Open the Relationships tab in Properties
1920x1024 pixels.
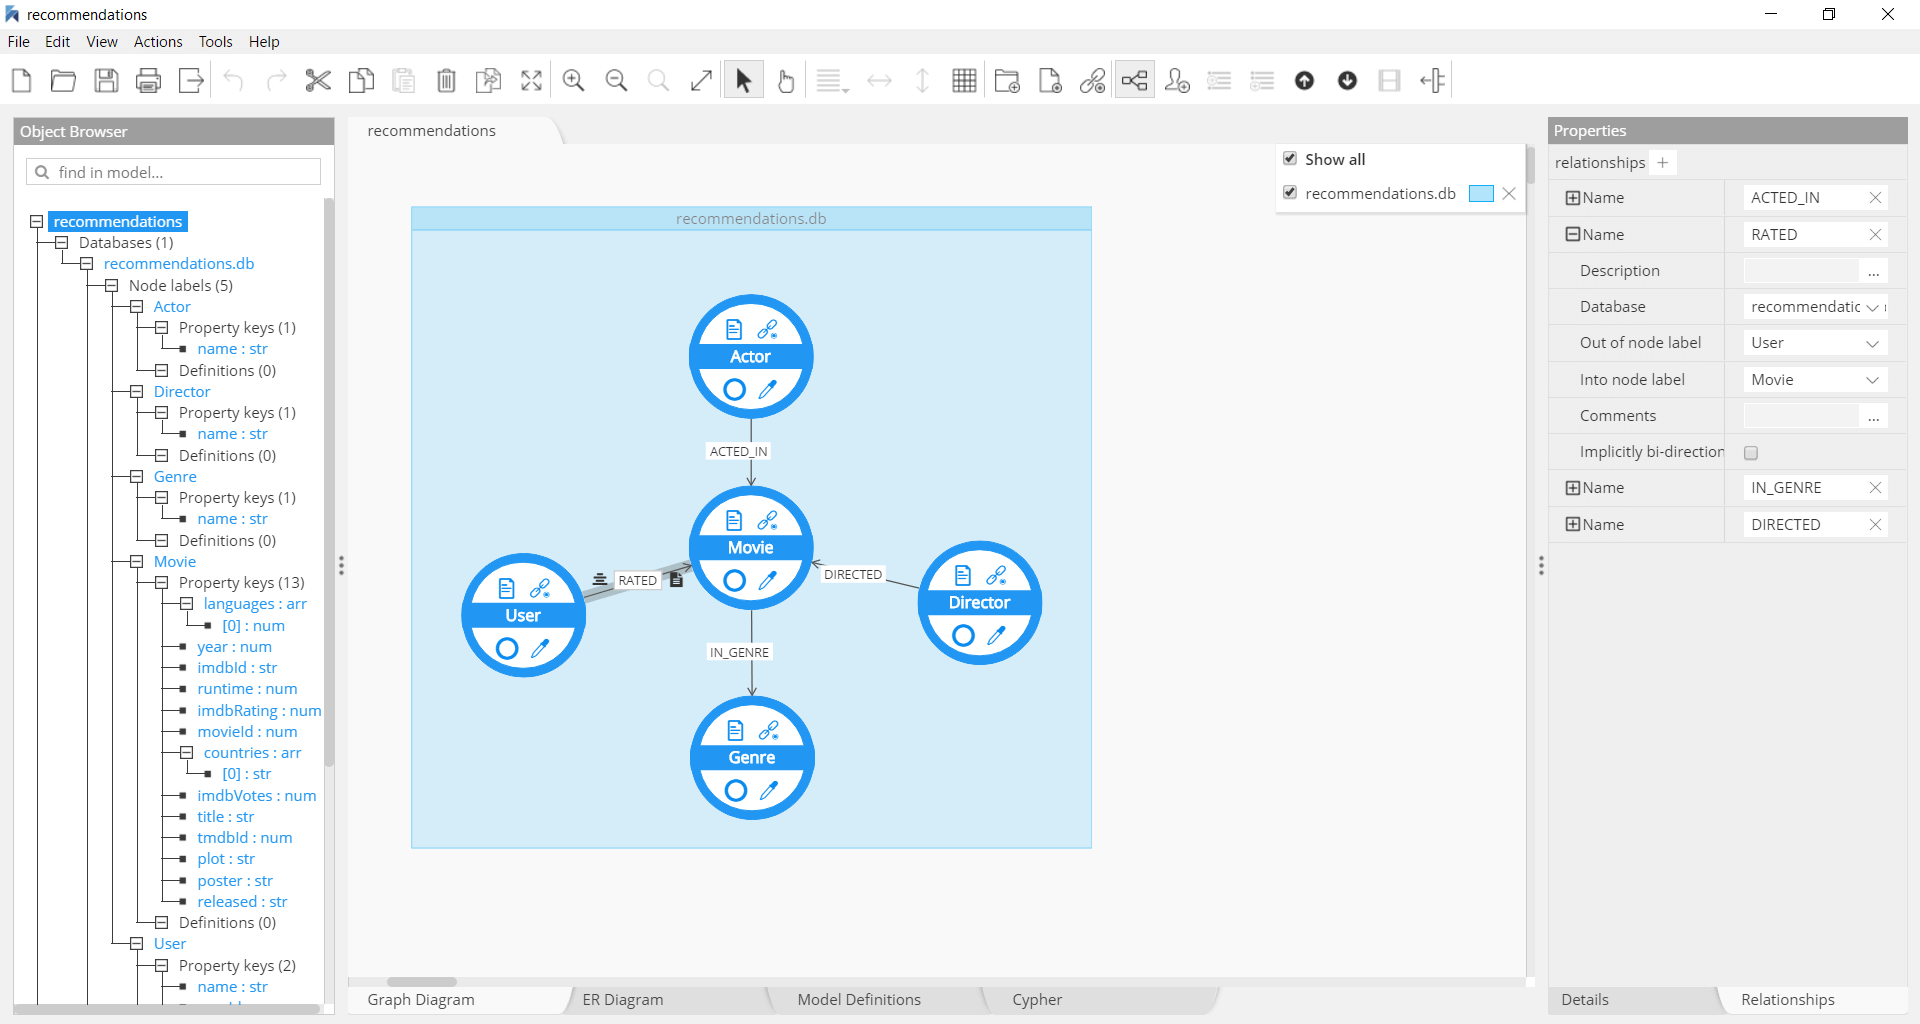pyautogui.click(x=1787, y=1000)
